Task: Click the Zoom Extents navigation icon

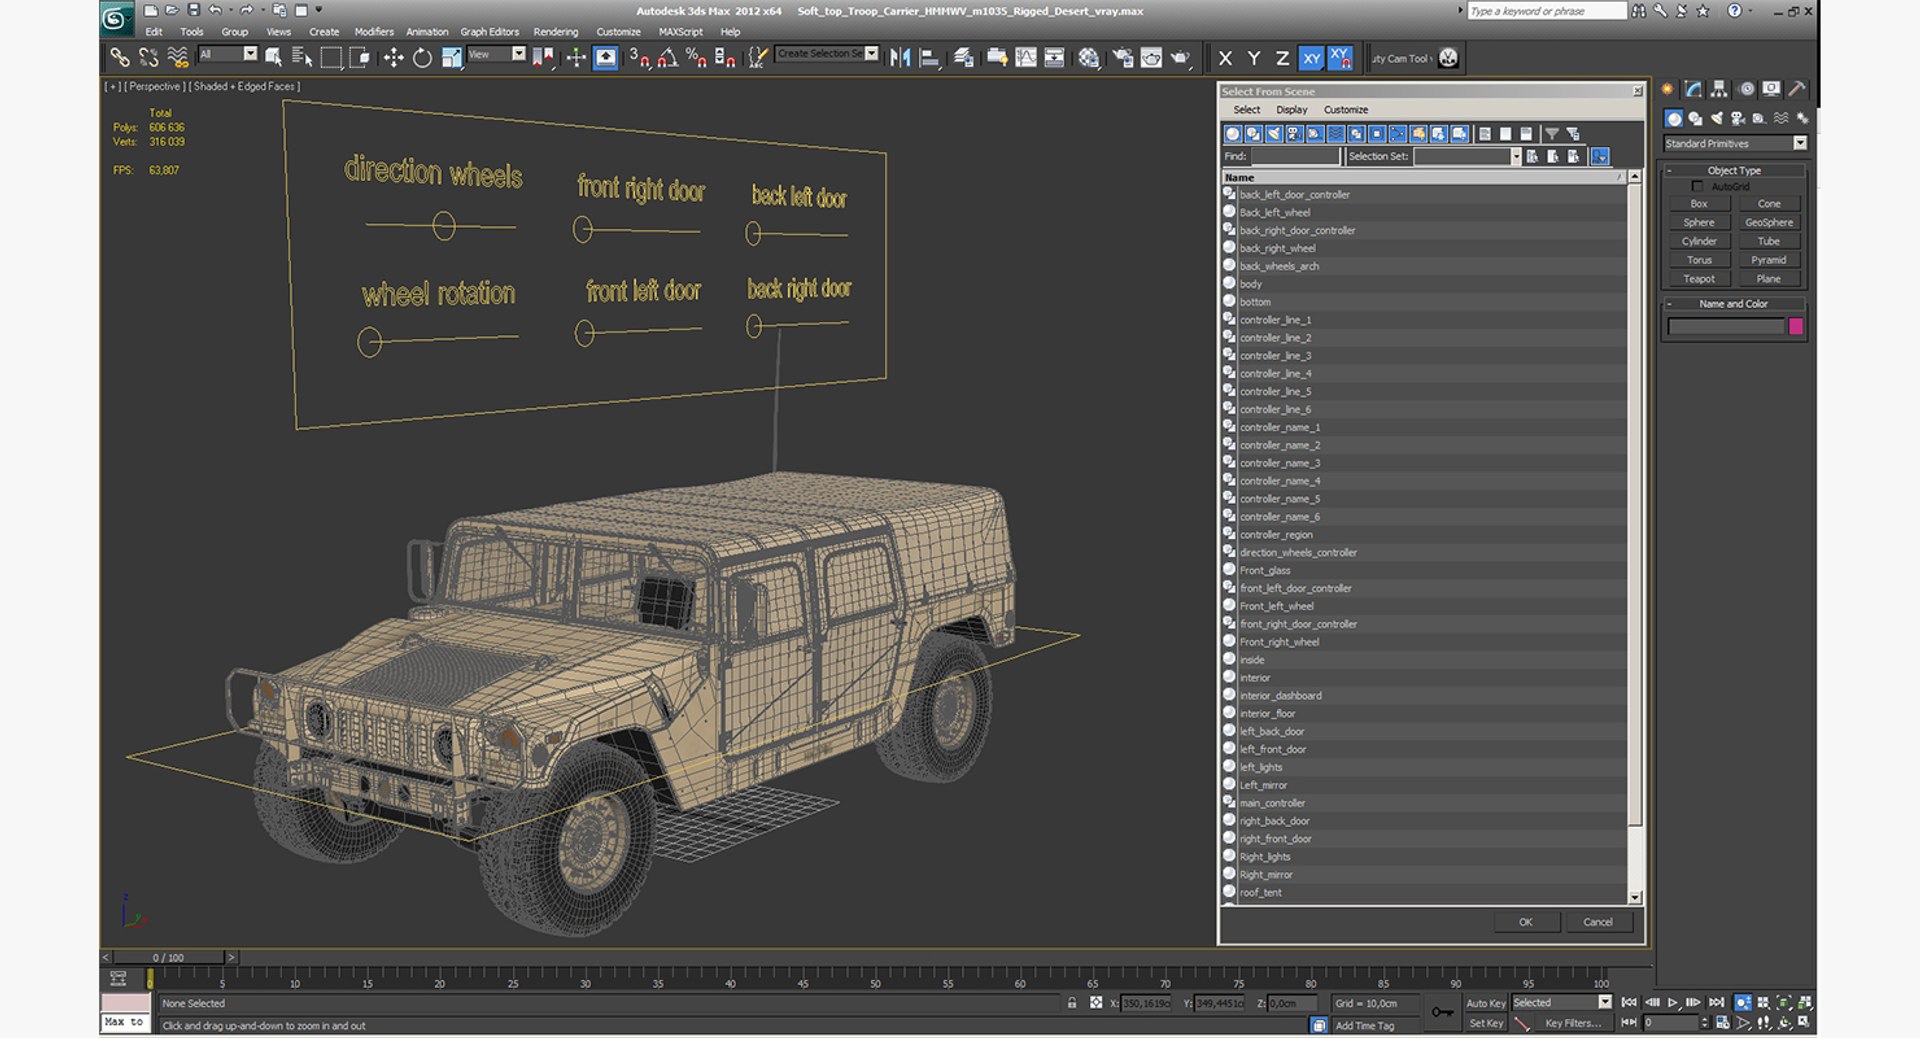Action: (1784, 1002)
